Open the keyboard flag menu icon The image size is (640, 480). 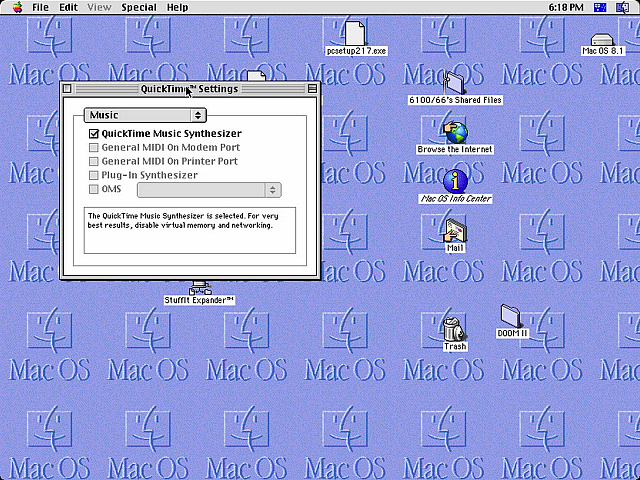pyautogui.click(x=600, y=7)
